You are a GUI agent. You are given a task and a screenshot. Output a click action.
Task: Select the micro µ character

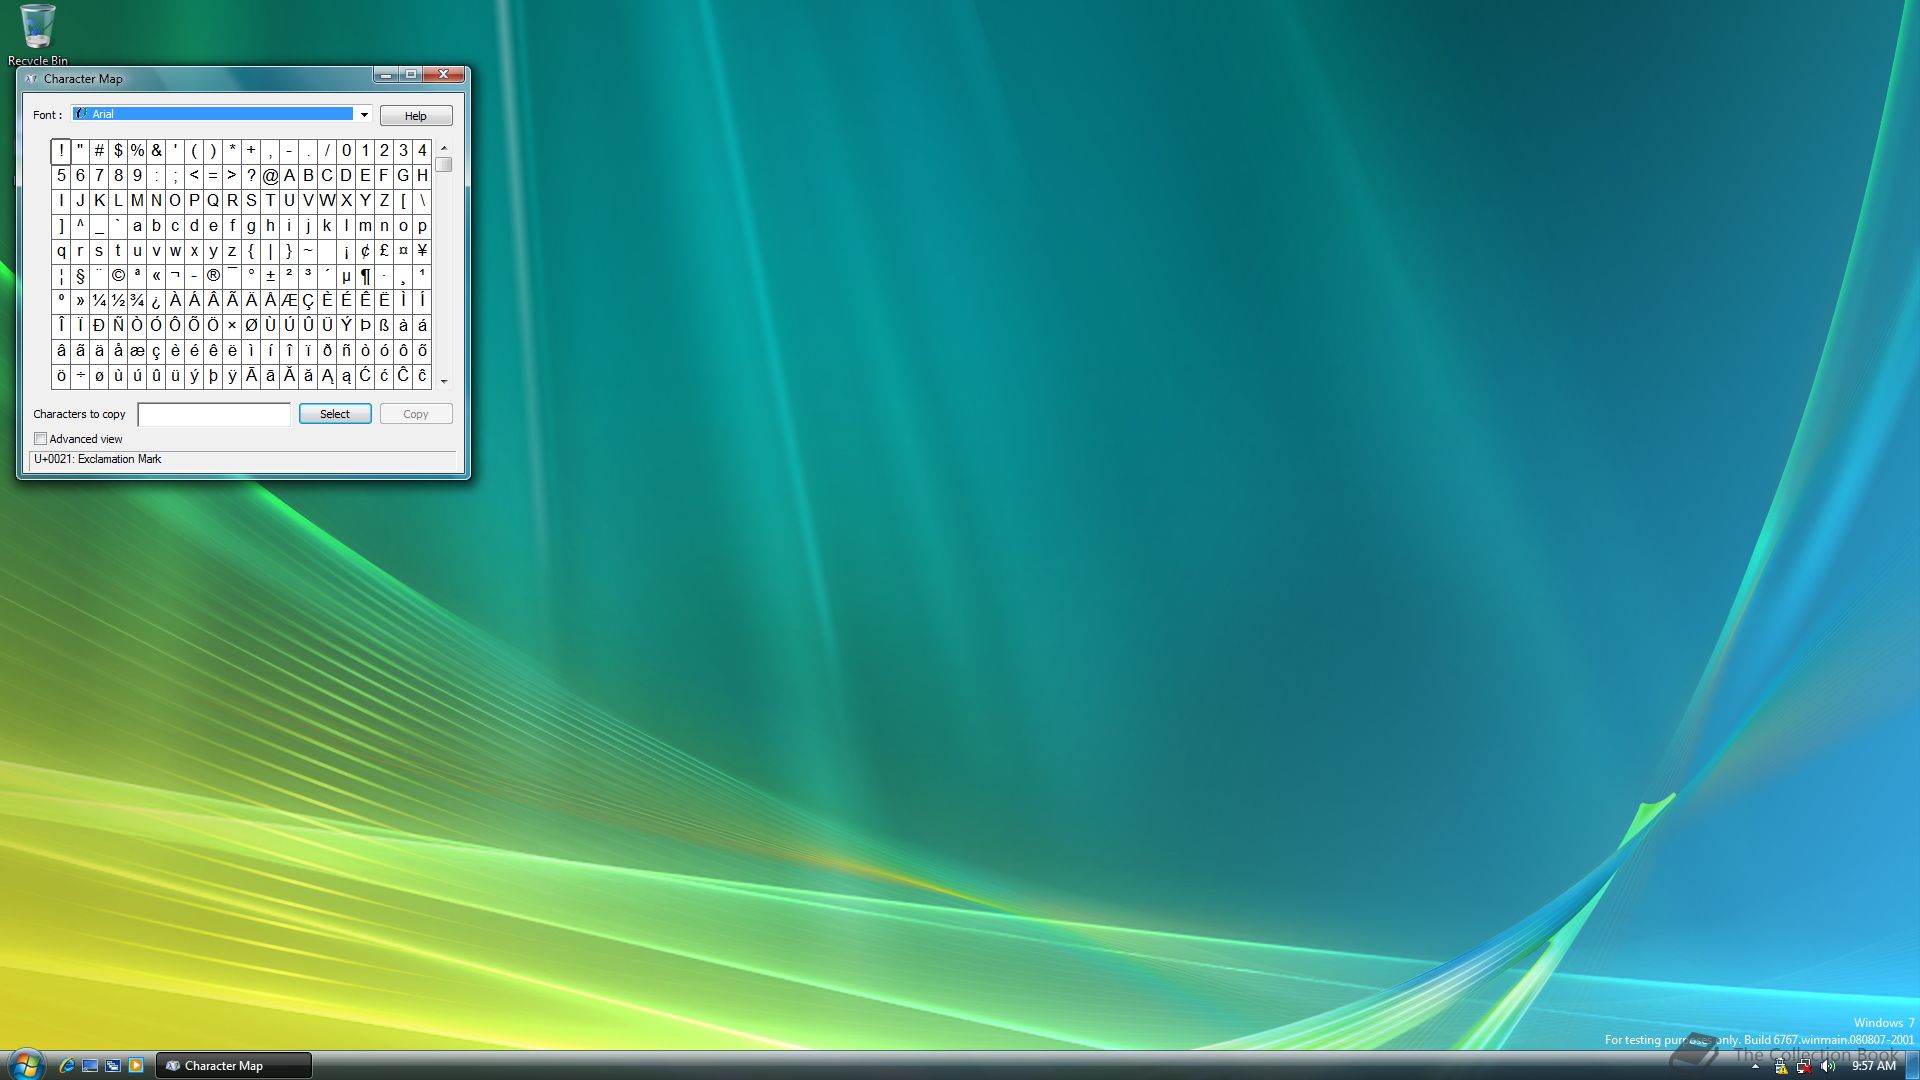[346, 276]
